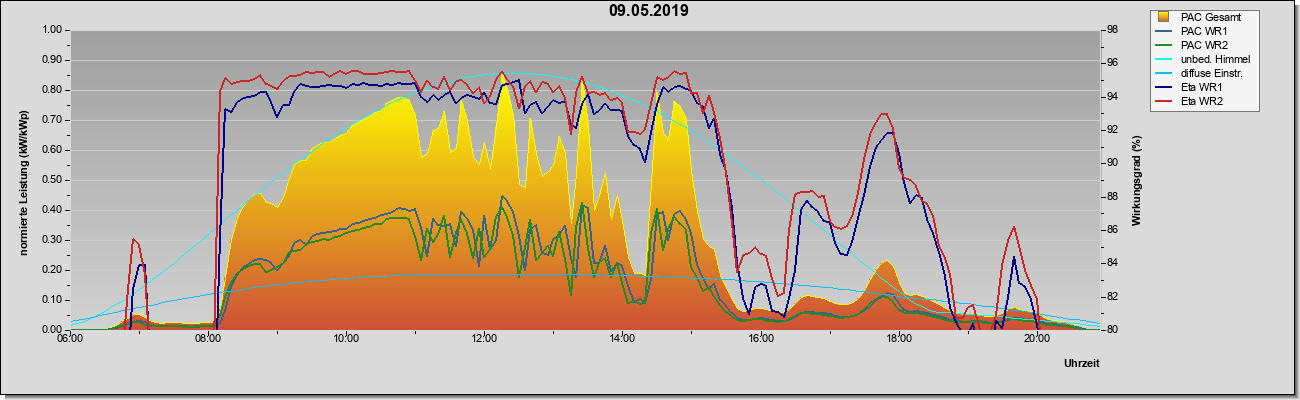Click the 06:00 time axis label

point(70,338)
